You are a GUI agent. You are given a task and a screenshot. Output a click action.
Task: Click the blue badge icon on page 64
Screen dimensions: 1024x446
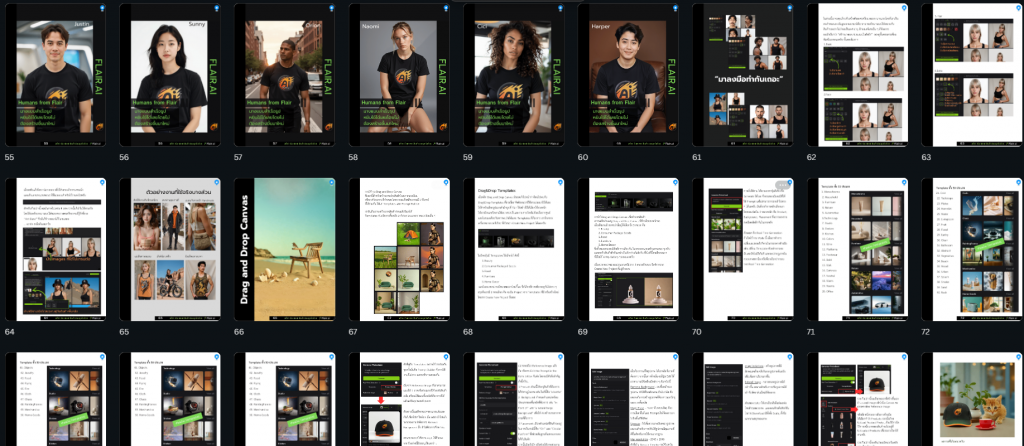101,184
